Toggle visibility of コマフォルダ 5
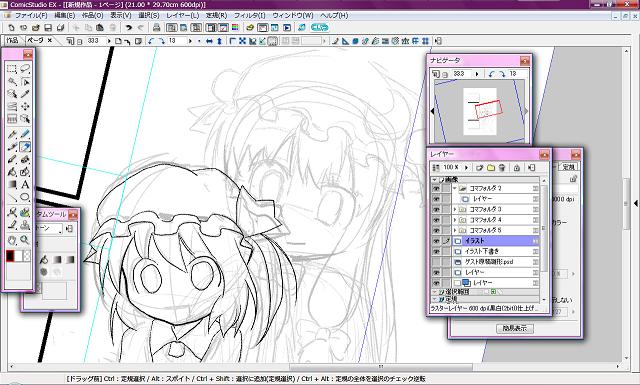Image resolution: width=640 pixels, height=385 pixels. pyautogui.click(x=436, y=230)
